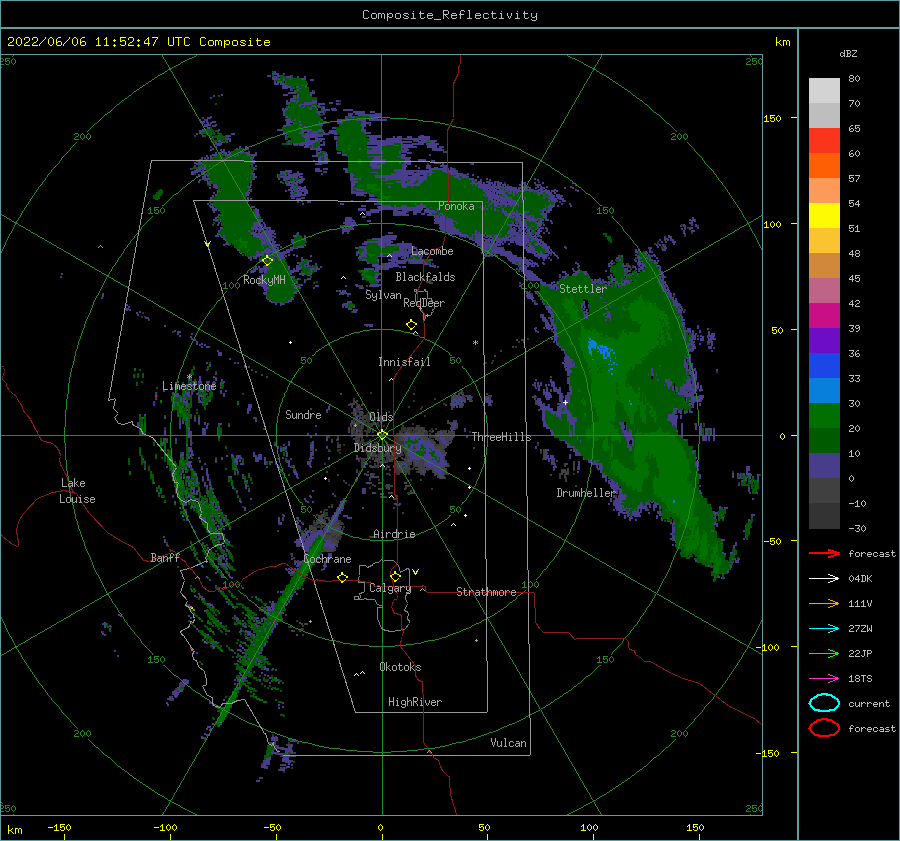Viewport: 900px width, 841px height.
Task: Select the yellow diamond marker below RedDeer
Action: point(411,325)
